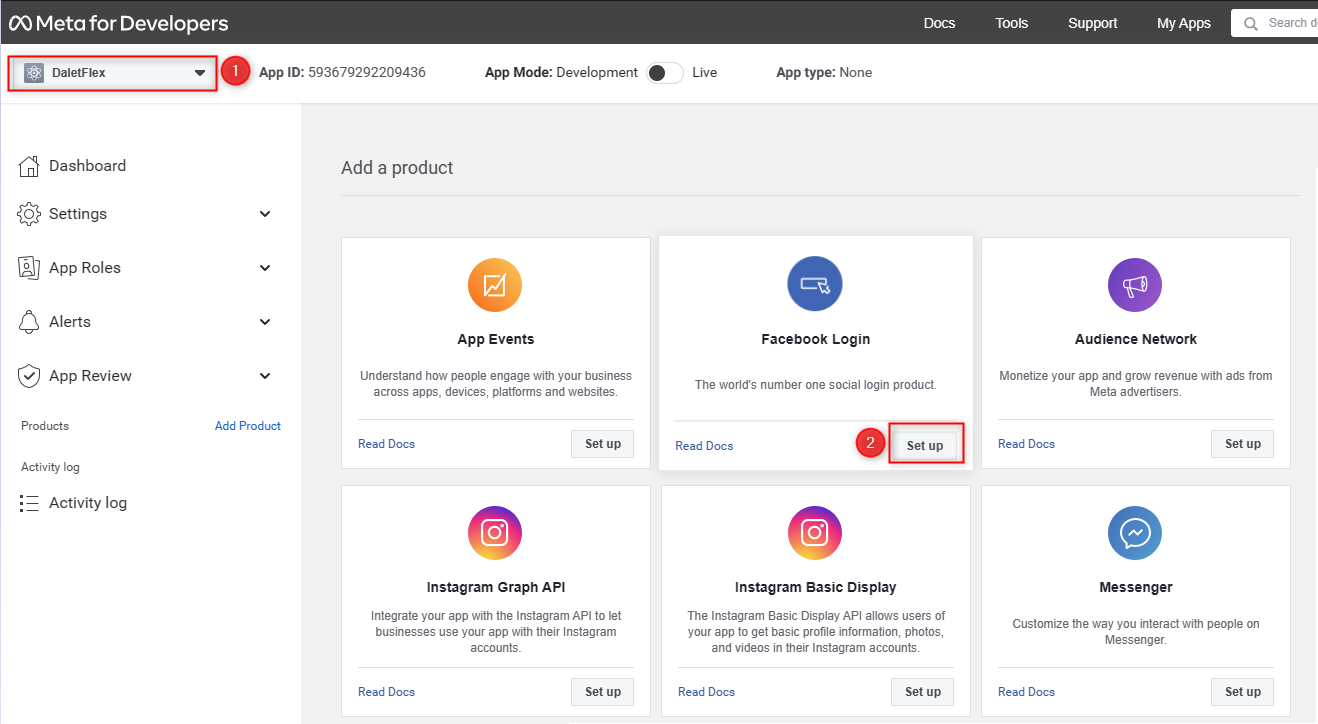This screenshot has width=1318, height=724.
Task: Click the Audience Network megaphone icon
Action: pyautogui.click(x=1135, y=285)
